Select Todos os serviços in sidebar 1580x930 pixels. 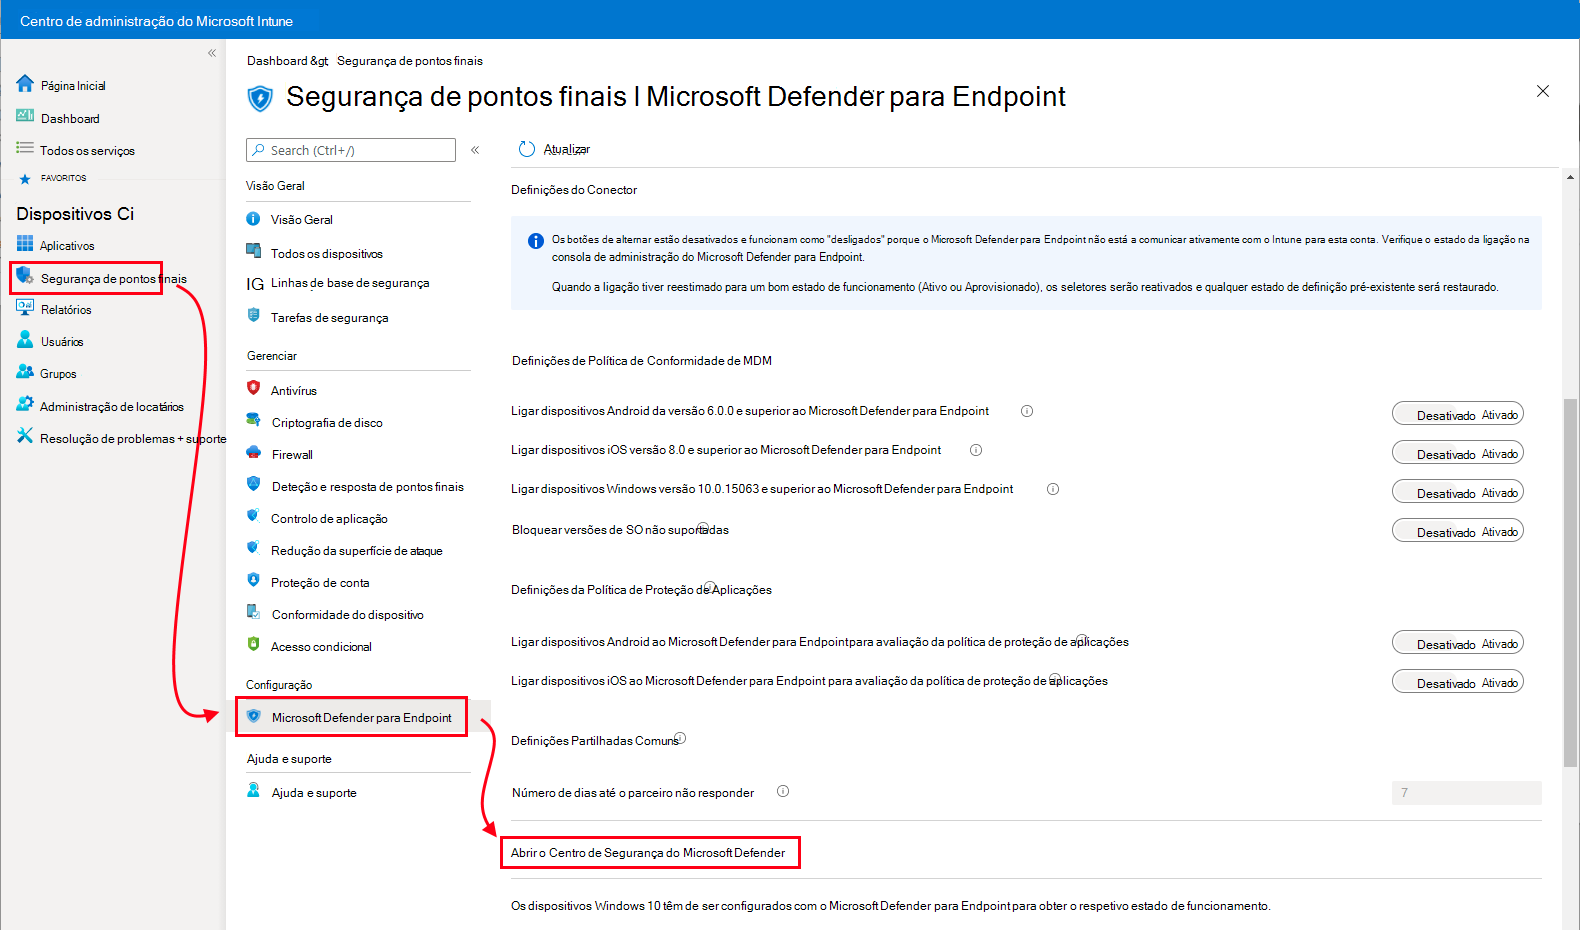click(x=87, y=151)
